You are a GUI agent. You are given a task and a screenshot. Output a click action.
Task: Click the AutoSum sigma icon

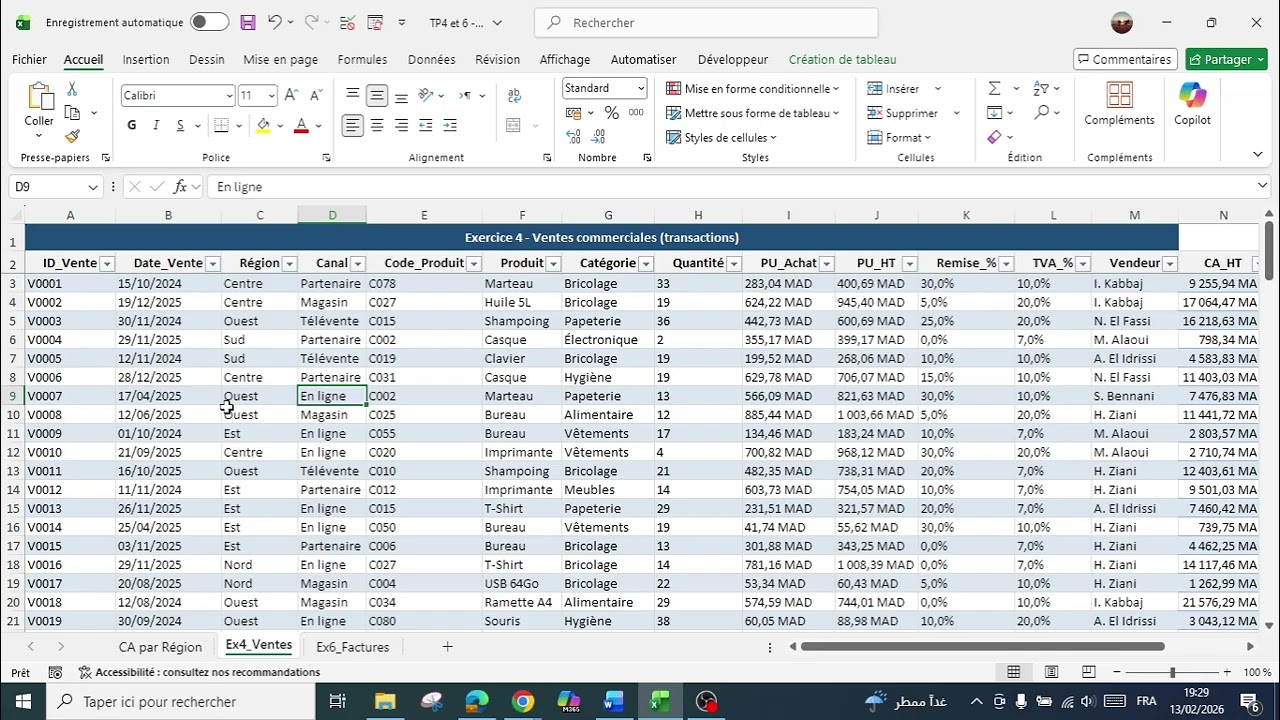click(x=995, y=89)
